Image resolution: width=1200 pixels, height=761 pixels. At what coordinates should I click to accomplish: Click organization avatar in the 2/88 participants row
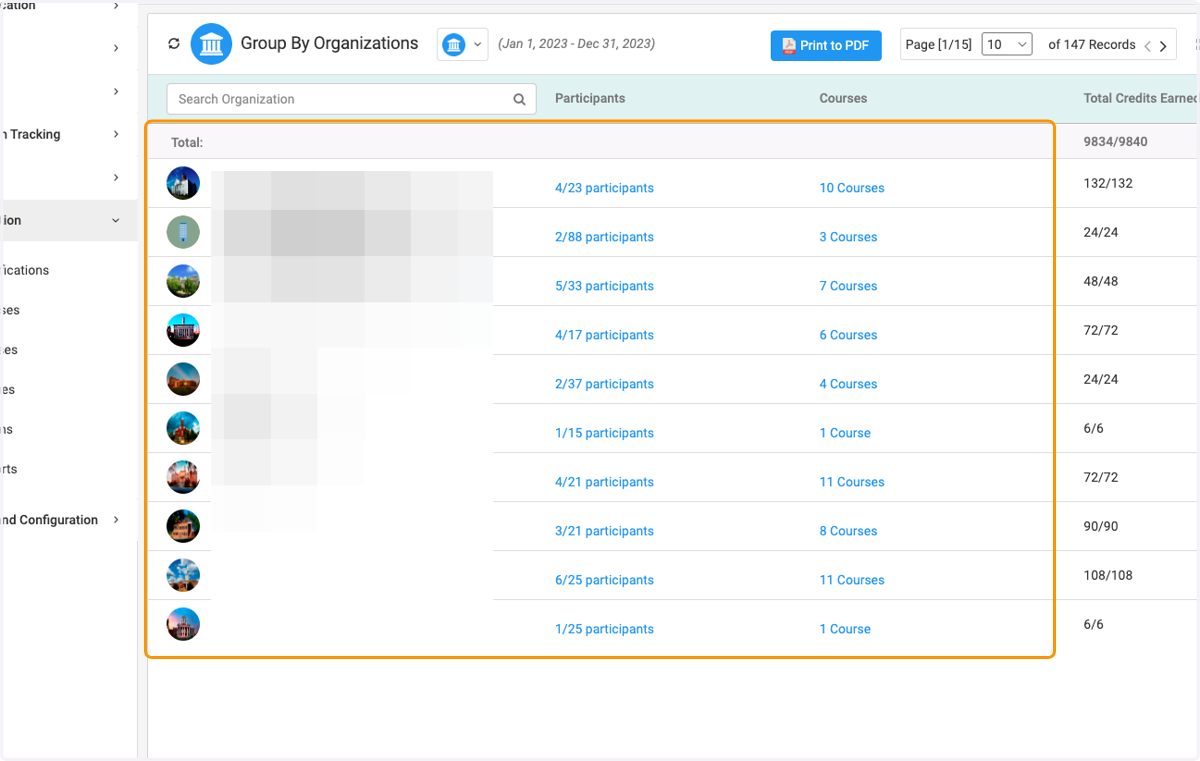coord(183,232)
